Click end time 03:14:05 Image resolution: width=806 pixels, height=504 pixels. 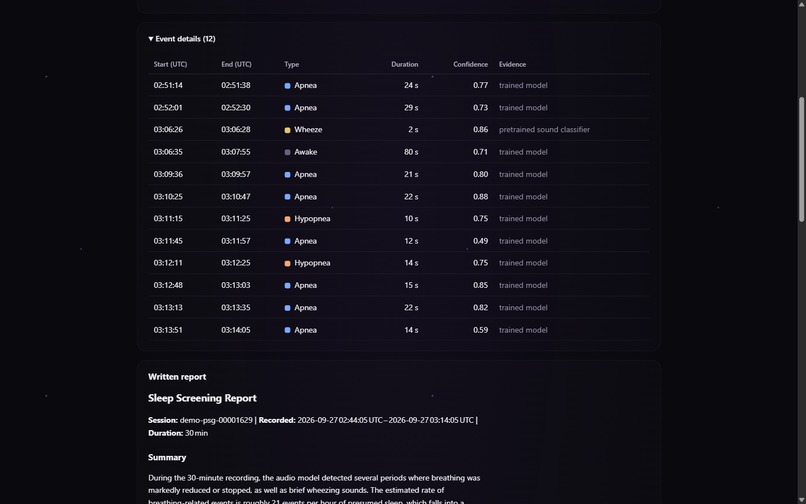click(236, 330)
